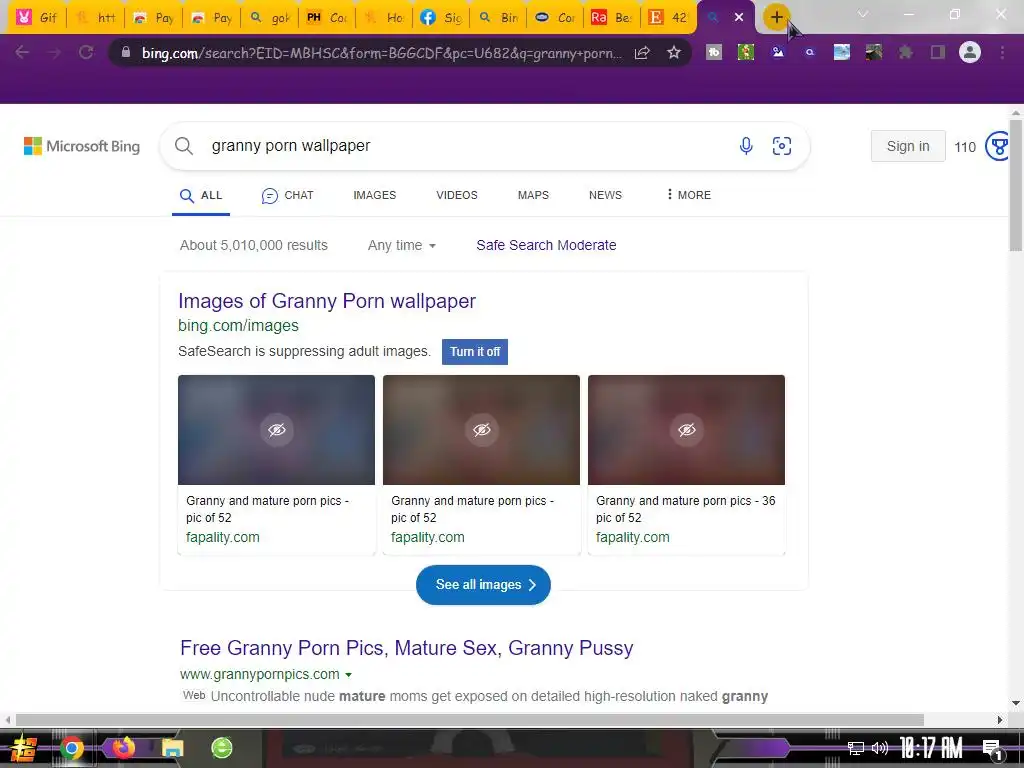1024x768 pixels.
Task: Open the Chrome profile avatar
Action: pos(970,52)
